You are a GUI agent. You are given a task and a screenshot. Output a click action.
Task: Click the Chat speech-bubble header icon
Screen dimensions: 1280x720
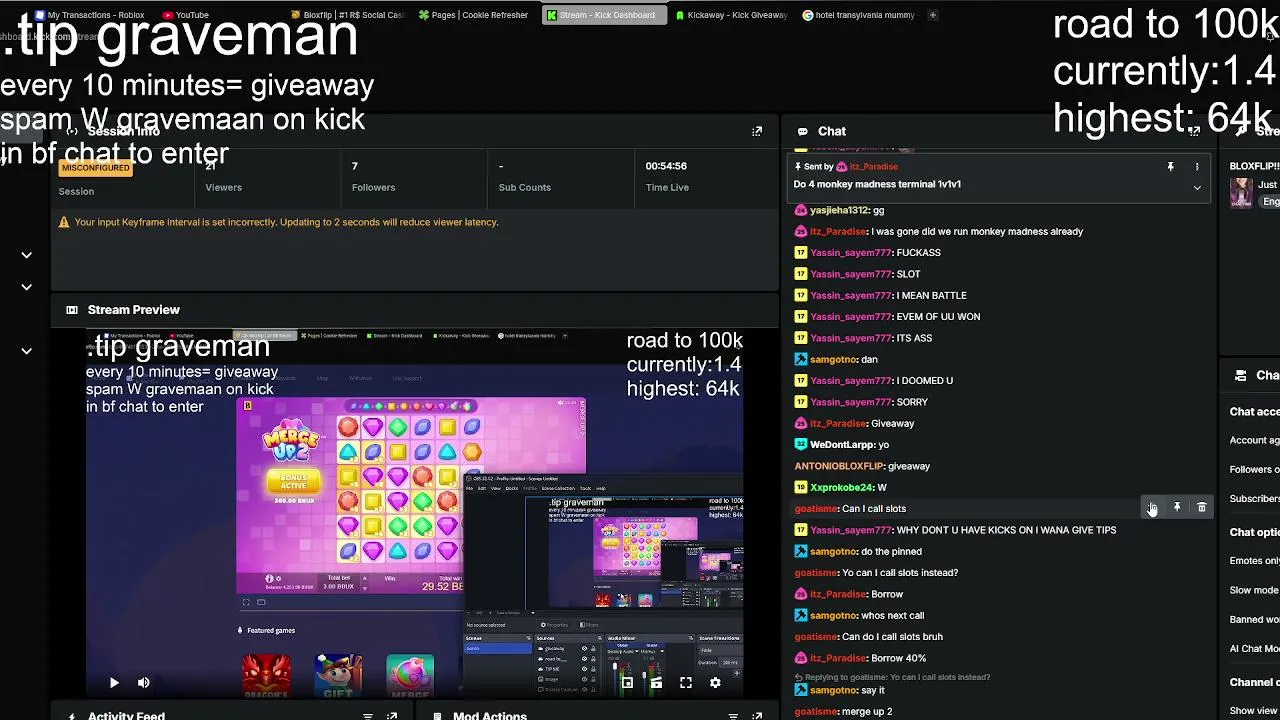coord(802,131)
